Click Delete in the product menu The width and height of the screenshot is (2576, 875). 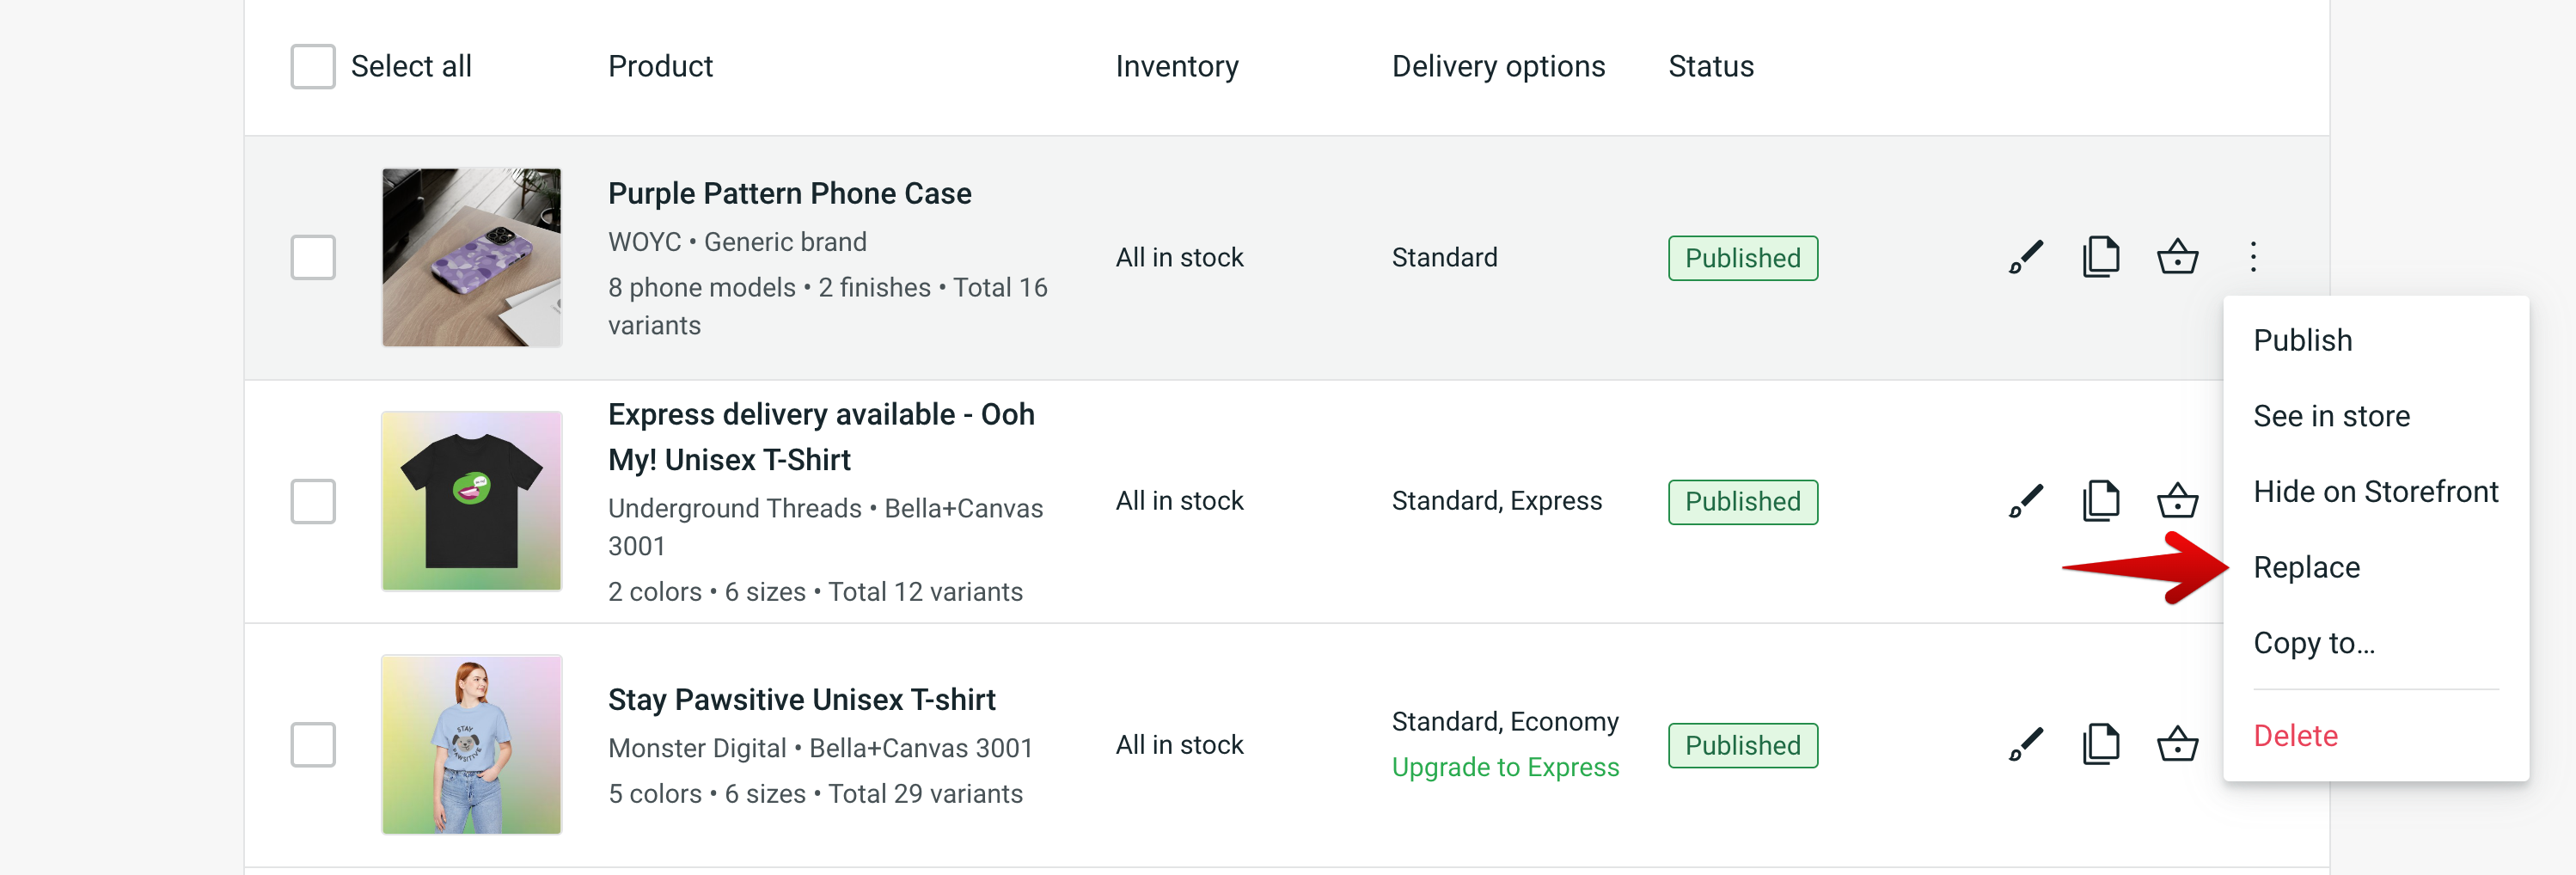pyautogui.click(x=2295, y=735)
